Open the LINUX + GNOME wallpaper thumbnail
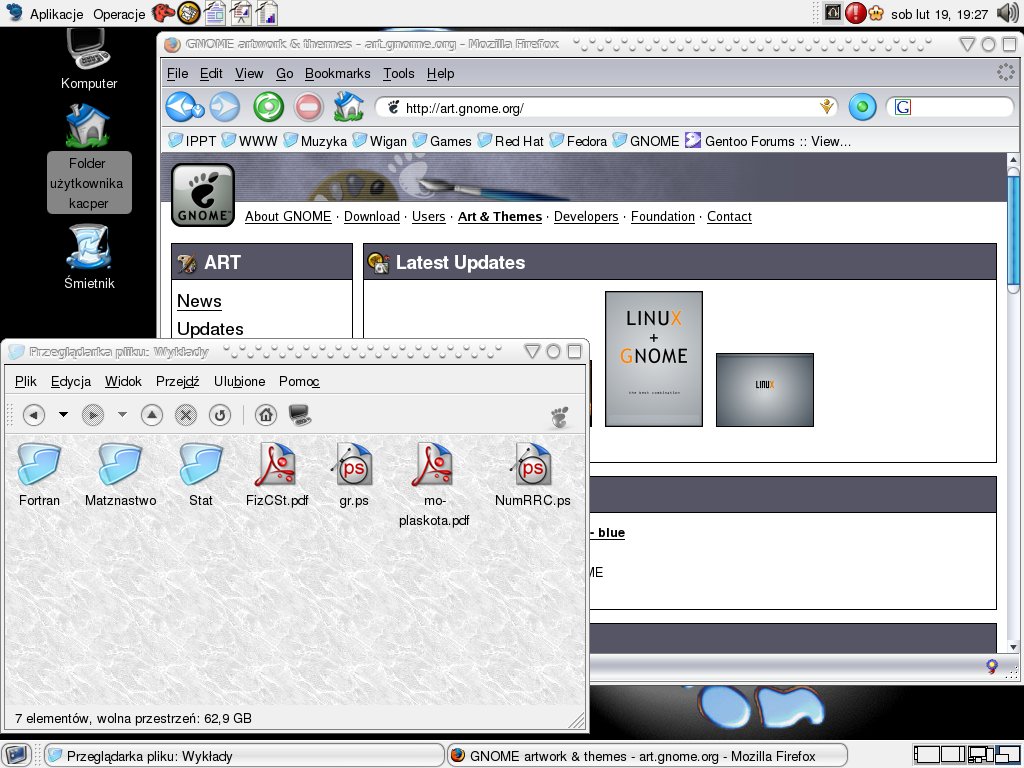The height and width of the screenshot is (768, 1024). (x=654, y=359)
